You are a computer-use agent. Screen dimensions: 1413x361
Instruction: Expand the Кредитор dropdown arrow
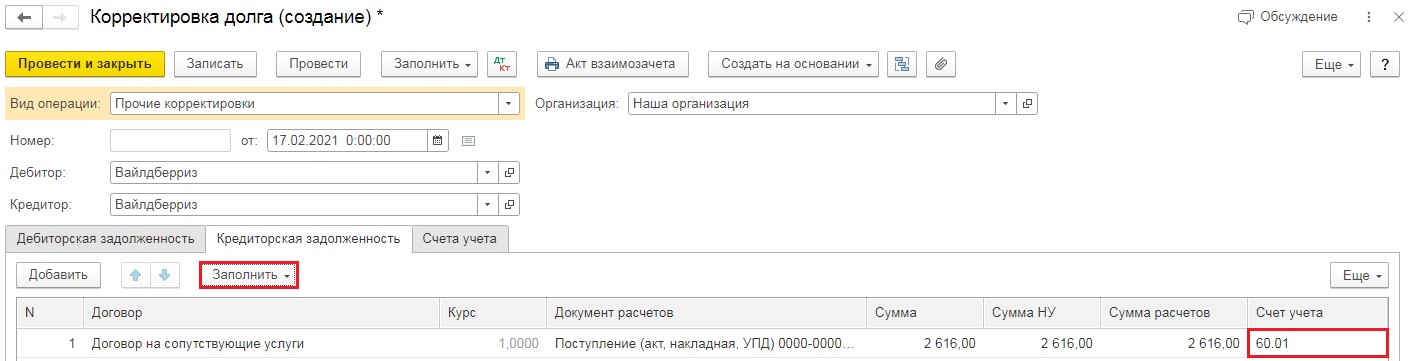coord(488,205)
